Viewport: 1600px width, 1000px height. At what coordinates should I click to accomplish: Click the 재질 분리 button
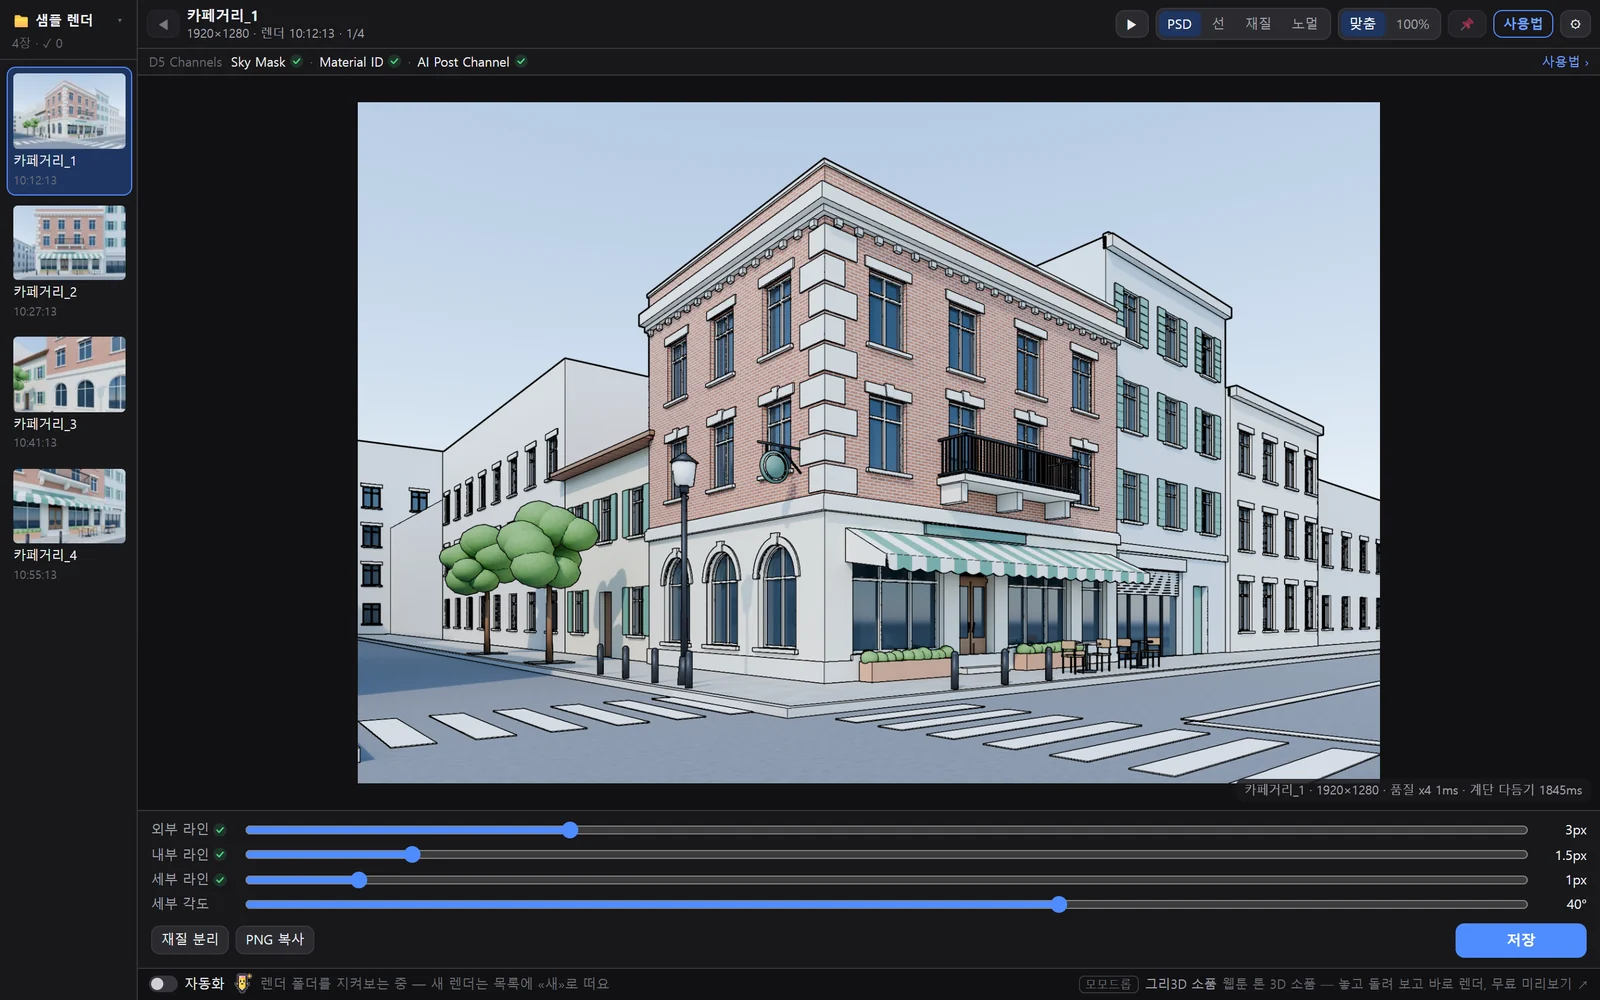coord(190,939)
